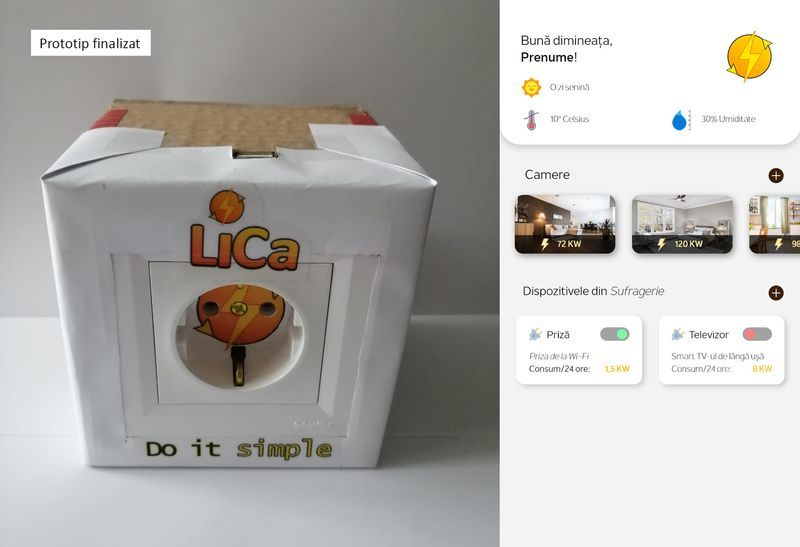Screen dimensions: 800x547
Task: Turn off the Priză switch
Action: pos(615,334)
